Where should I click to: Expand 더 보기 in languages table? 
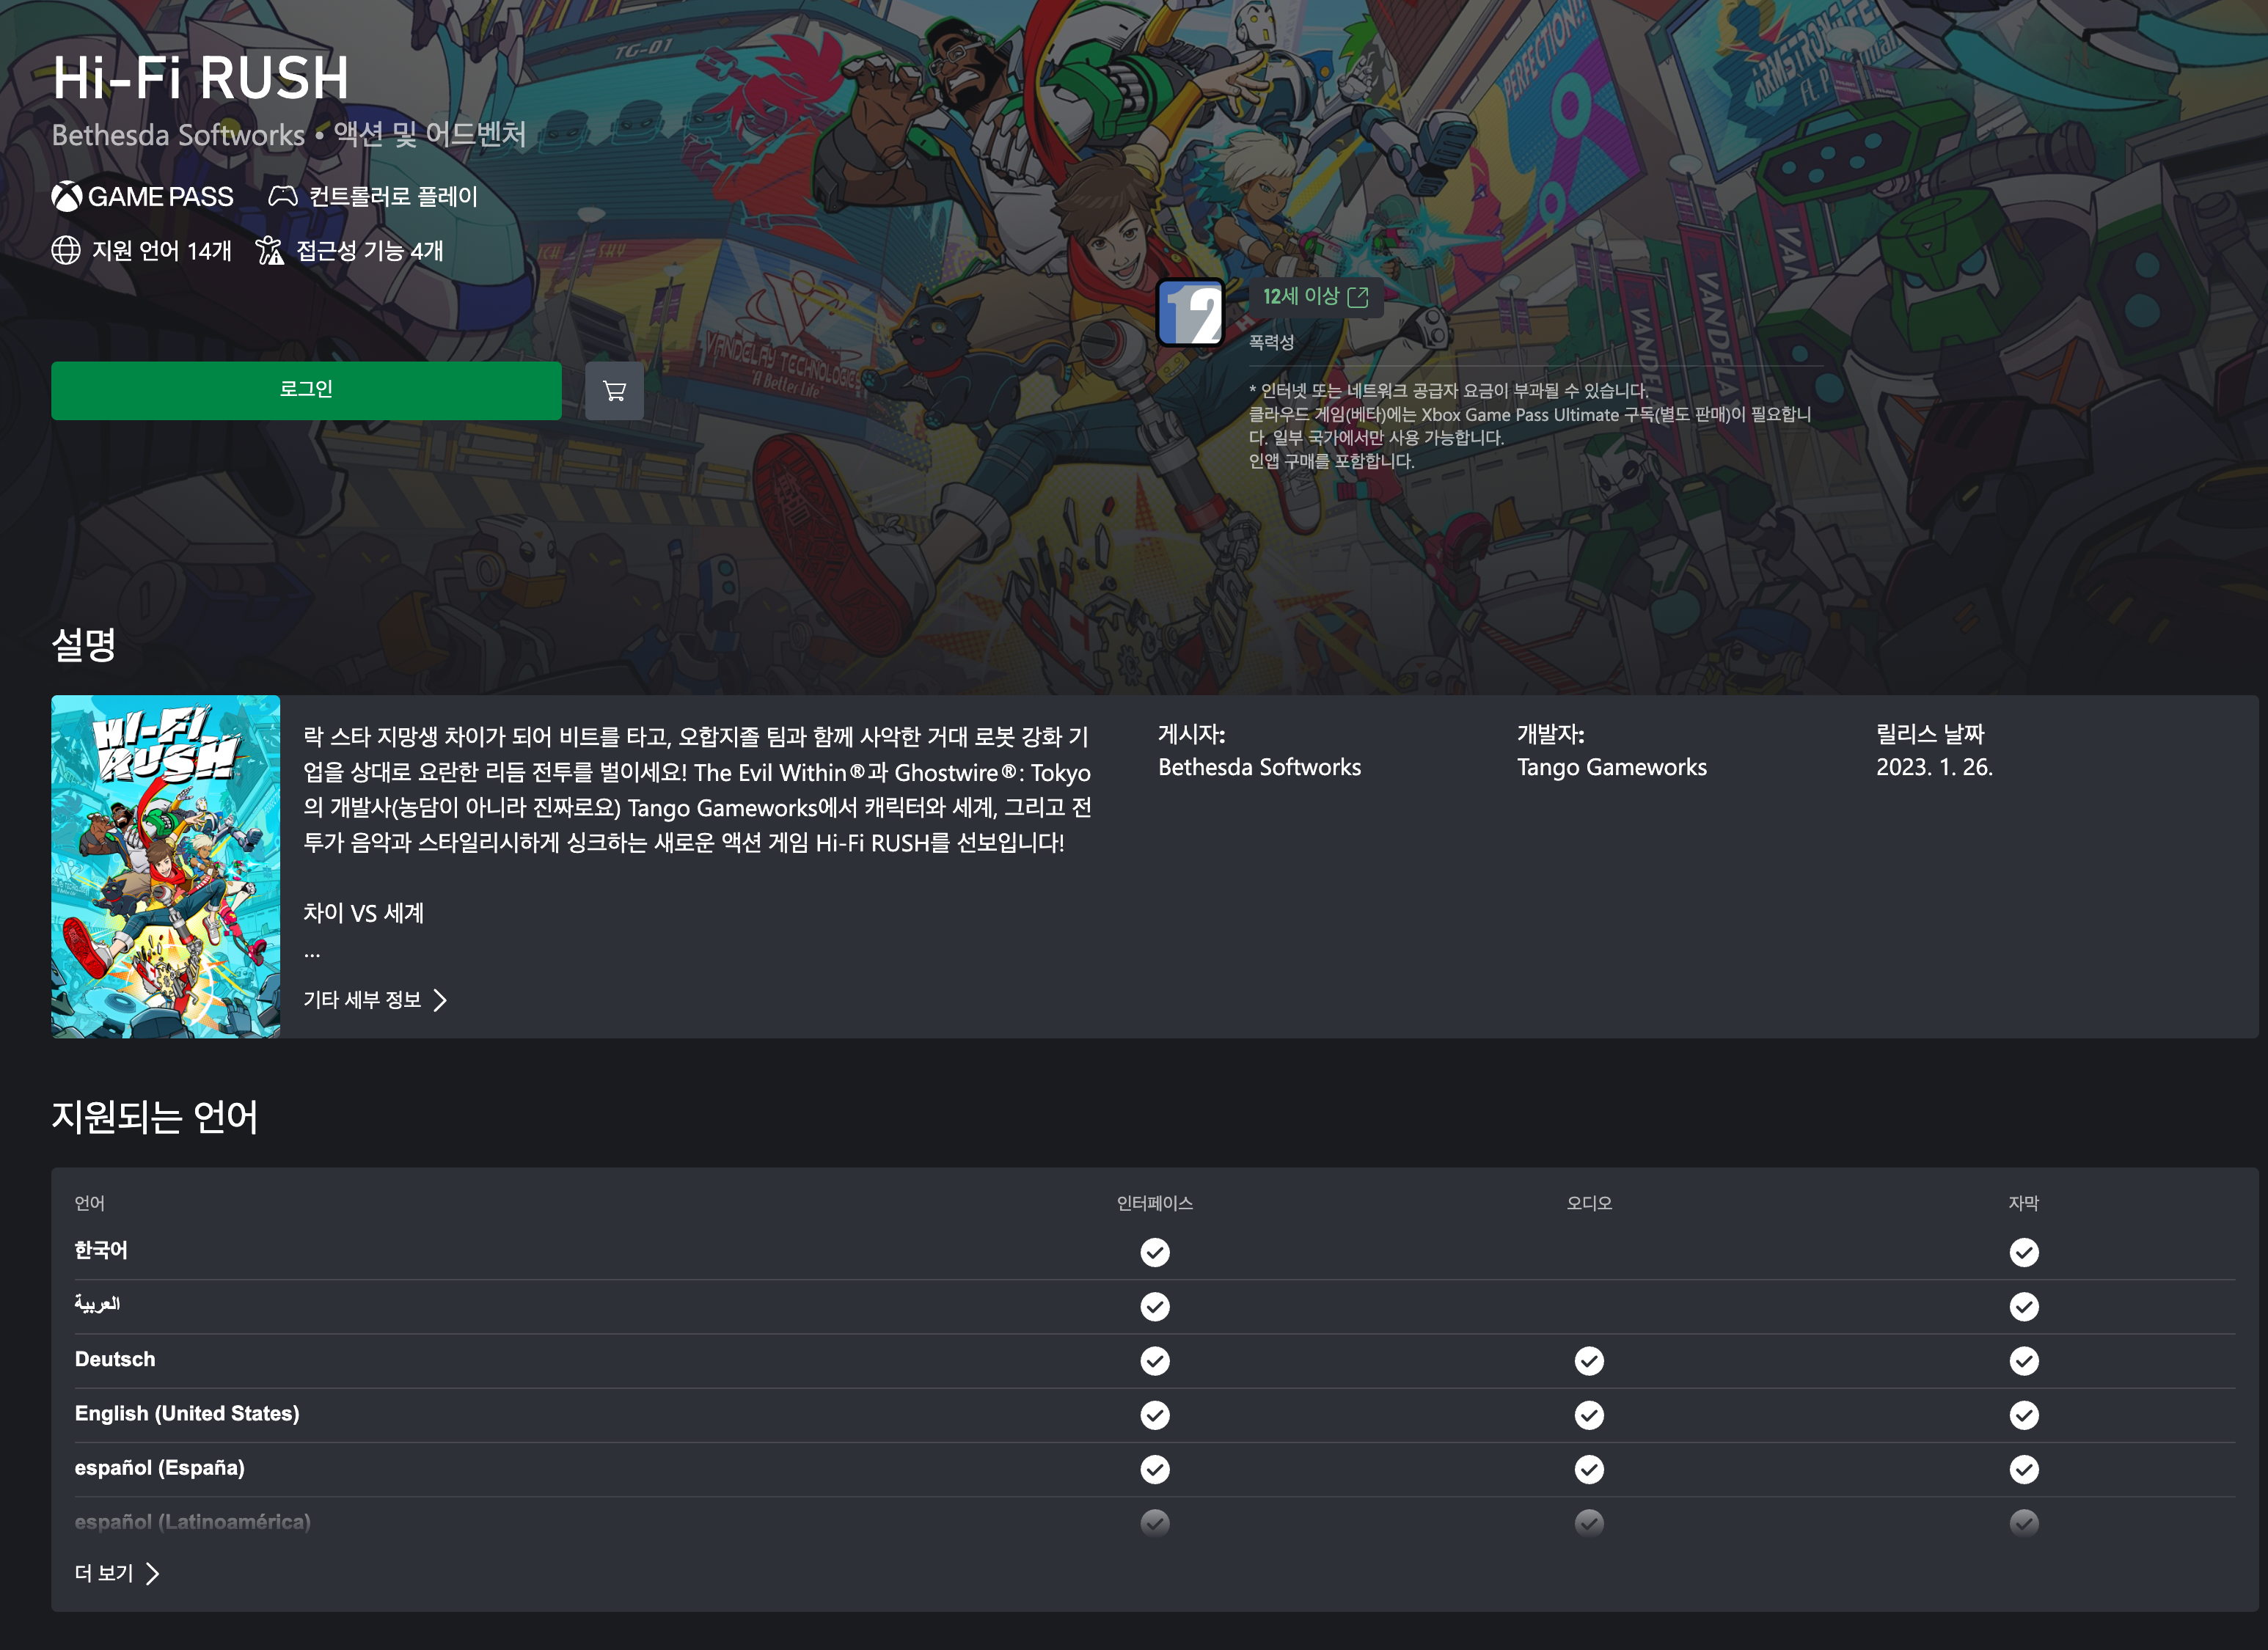[117, 1573]
